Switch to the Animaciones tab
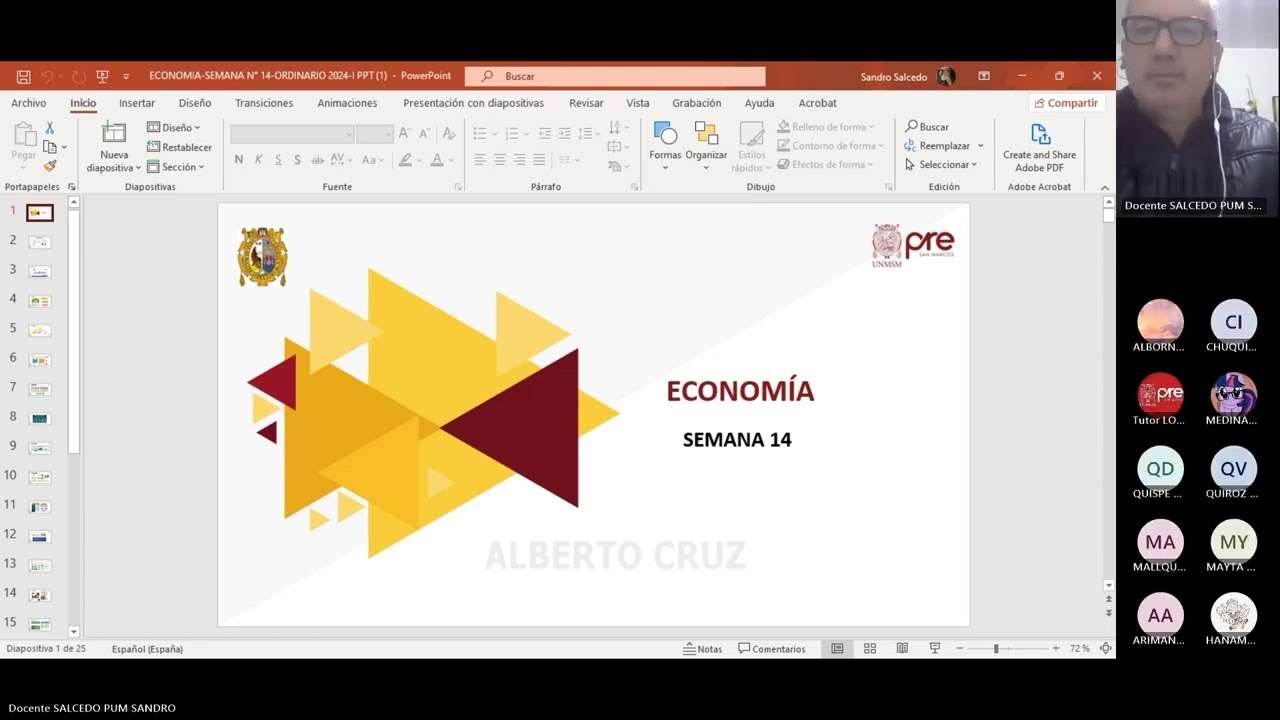 [x=347, y=103]
